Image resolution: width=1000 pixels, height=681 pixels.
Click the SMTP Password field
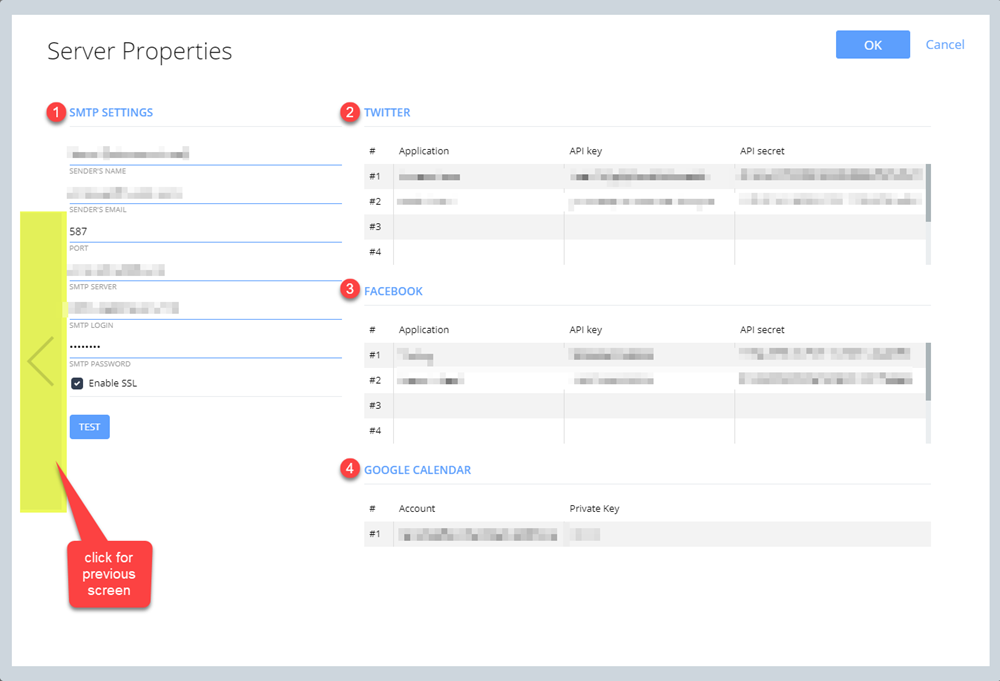click(205, 346)
